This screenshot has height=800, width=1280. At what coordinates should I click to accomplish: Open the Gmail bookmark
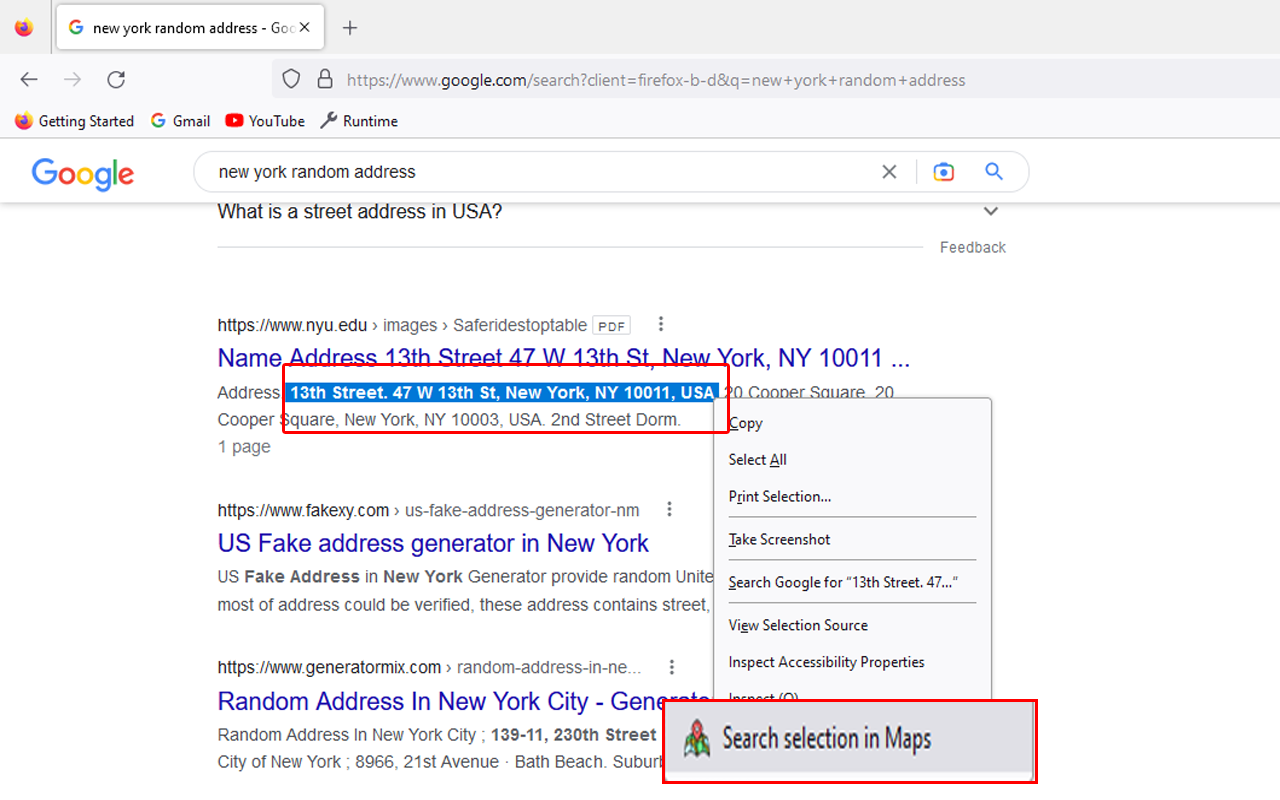pyautogui.click(x=180, y=121)
